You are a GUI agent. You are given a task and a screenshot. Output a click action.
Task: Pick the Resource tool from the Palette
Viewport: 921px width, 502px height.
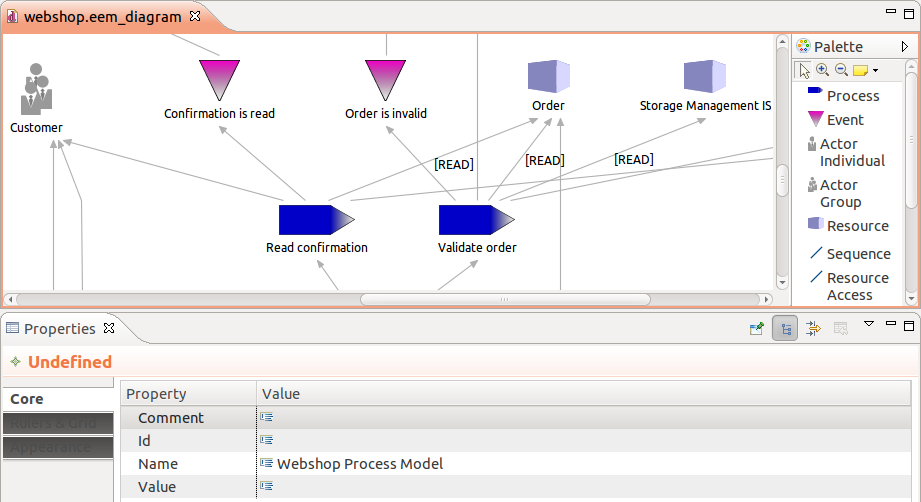point(848,225)
